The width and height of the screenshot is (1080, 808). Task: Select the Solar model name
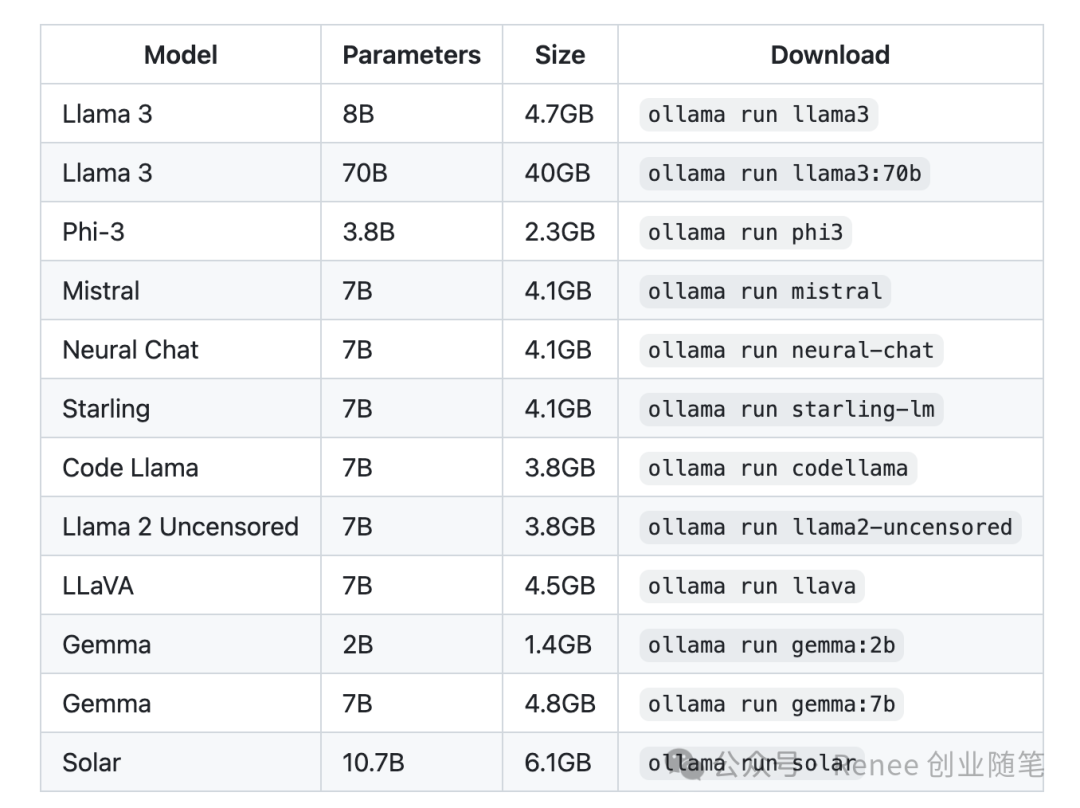point(92,763)
